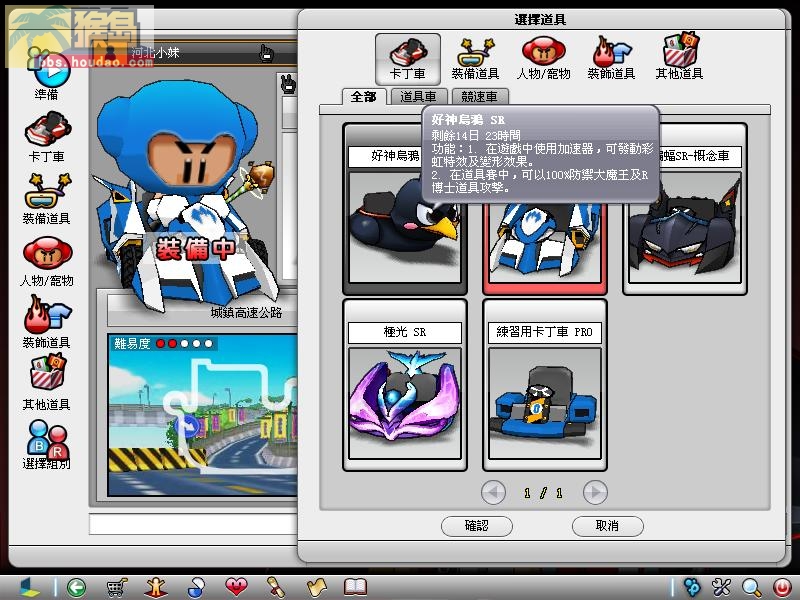Click the green back arrow in the bottom bar
The height and width of the screenshot is (600, 800).
click(76, 588)
